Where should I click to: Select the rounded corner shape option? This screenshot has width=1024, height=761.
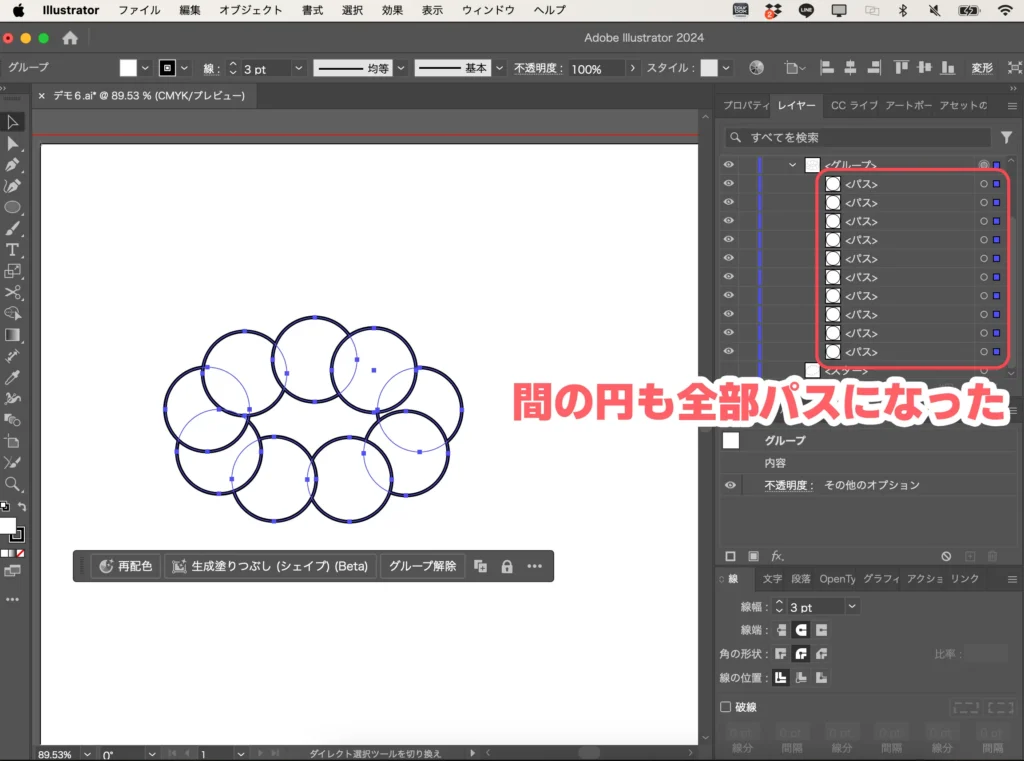point(800,654)
